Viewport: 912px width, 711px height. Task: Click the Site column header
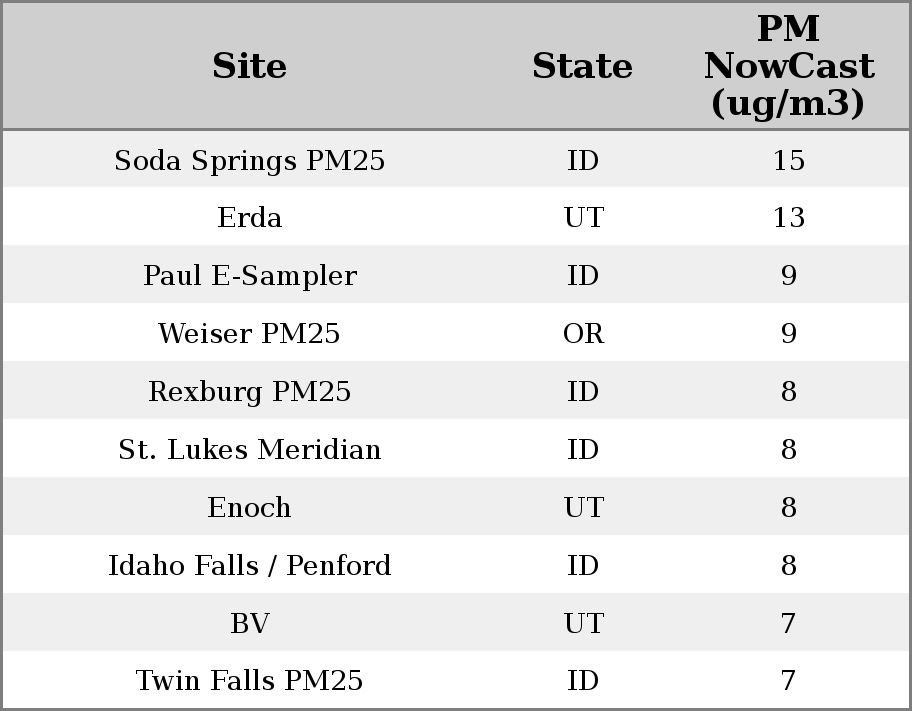[x=249, y=66]
